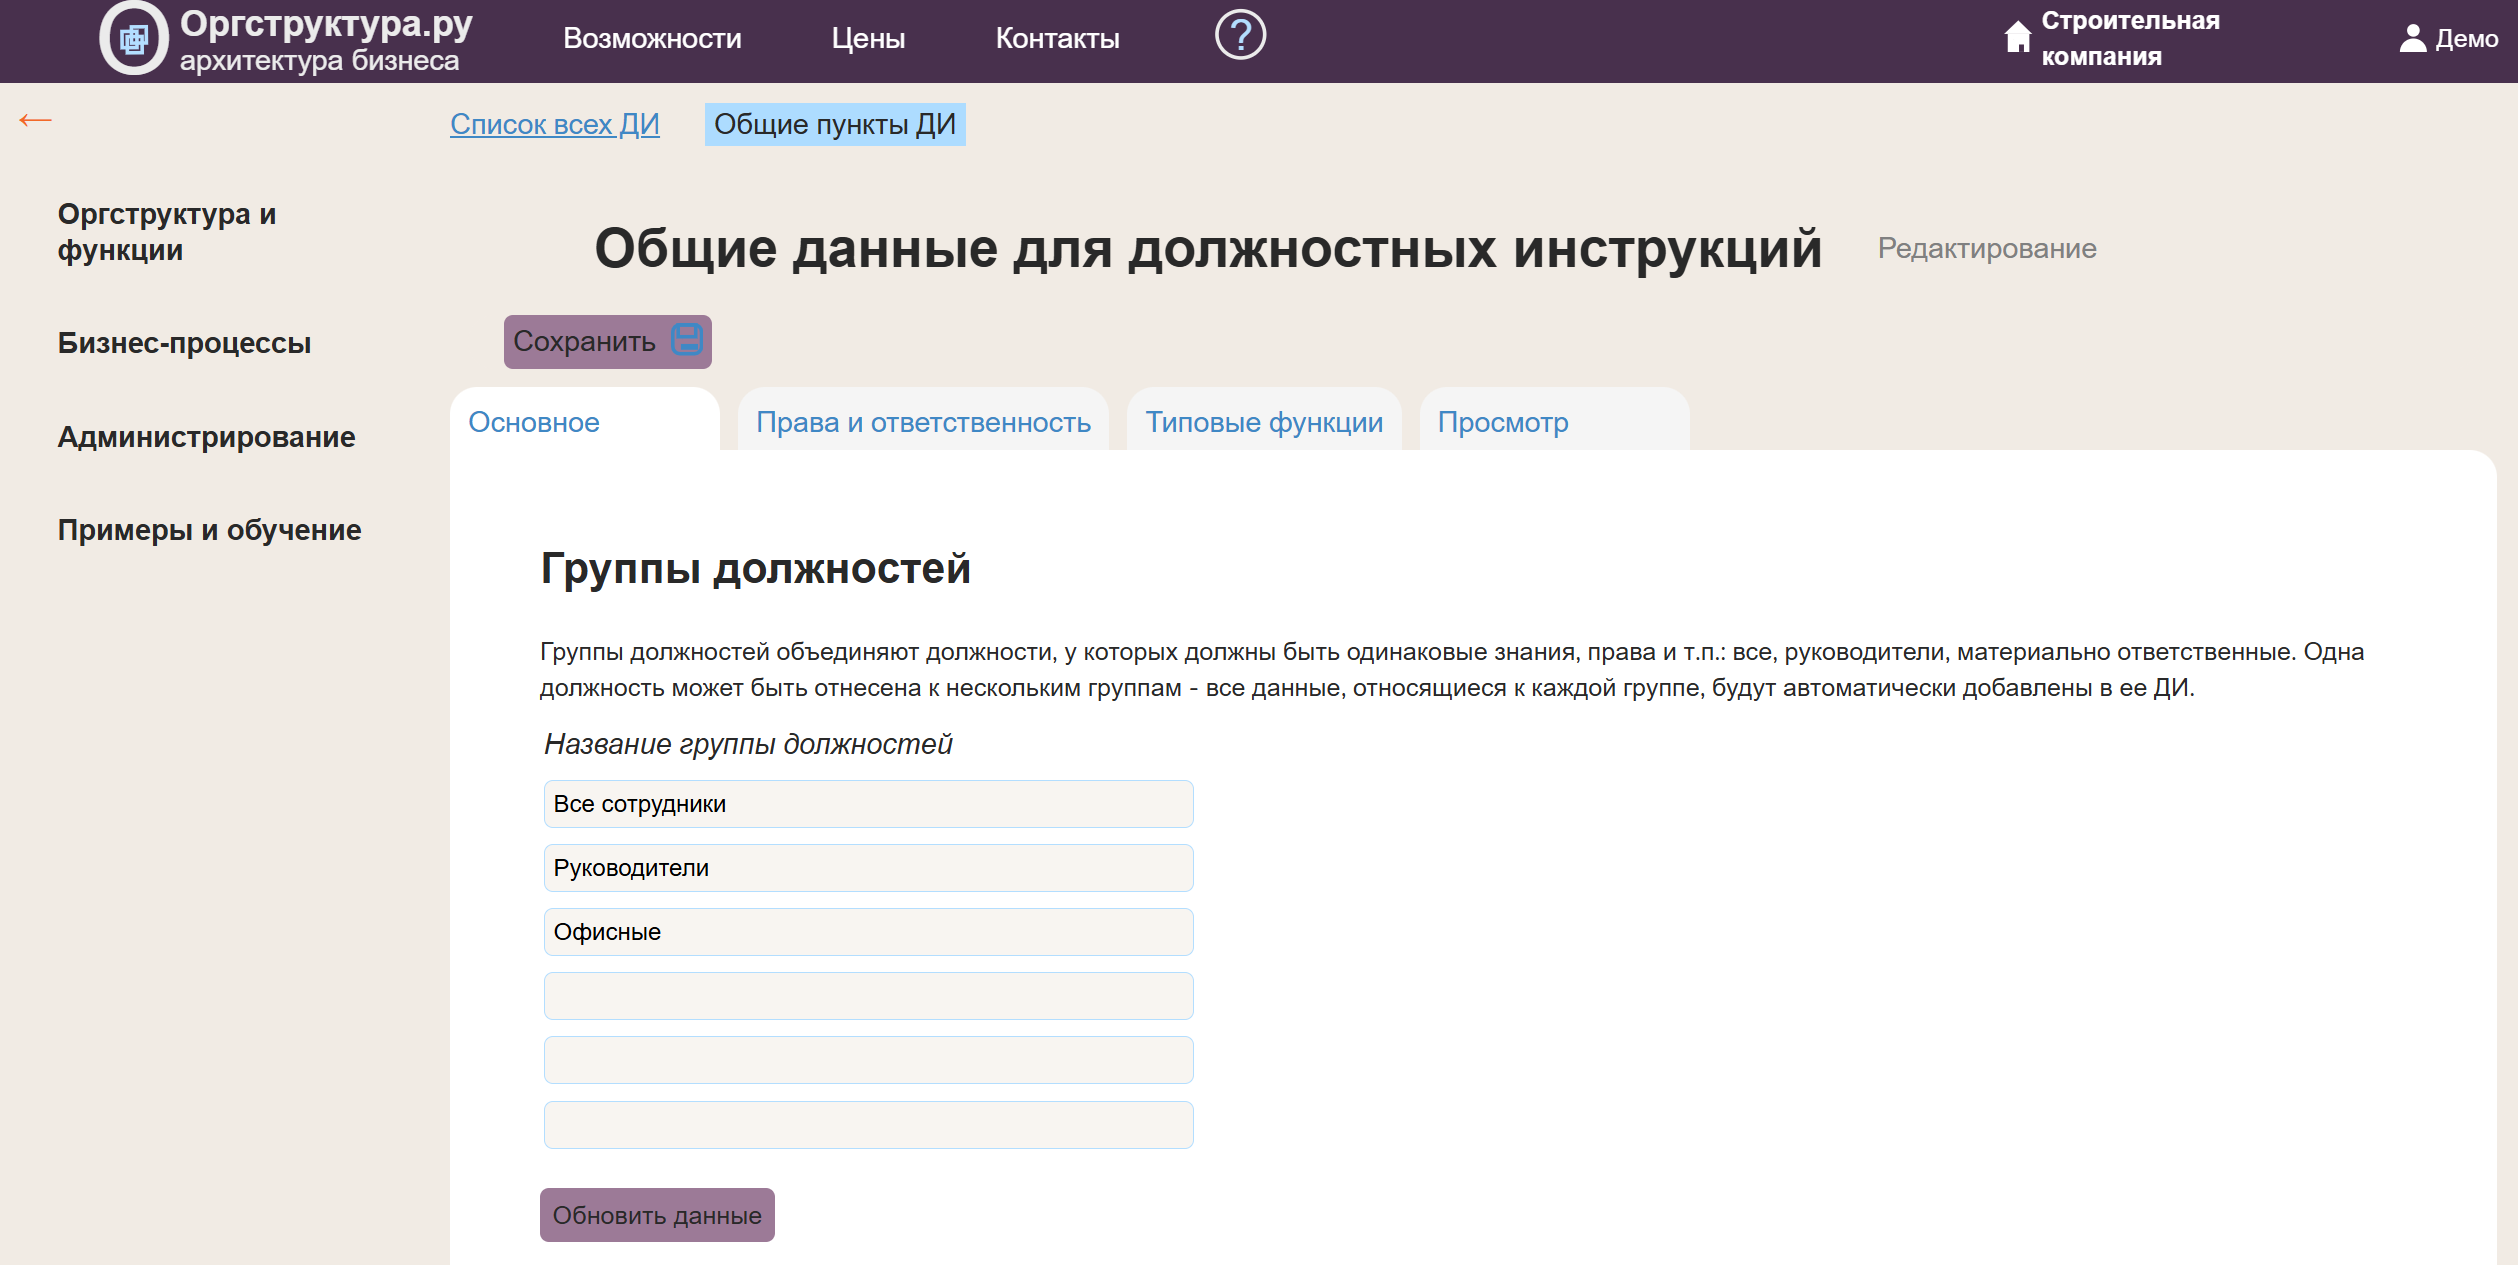This screenshot has width=2518, height=1265.
Task: Click the floppy disk icon on Сохранить
Action: tap(687, 339)
